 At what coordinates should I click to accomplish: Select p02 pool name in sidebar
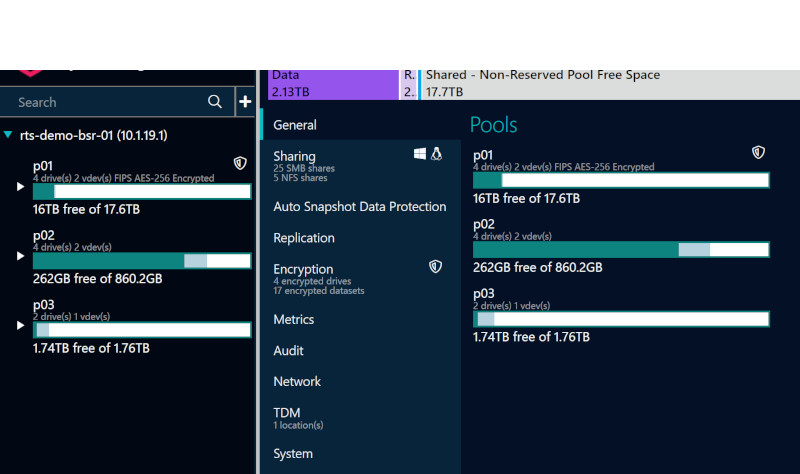pos(43,235)
